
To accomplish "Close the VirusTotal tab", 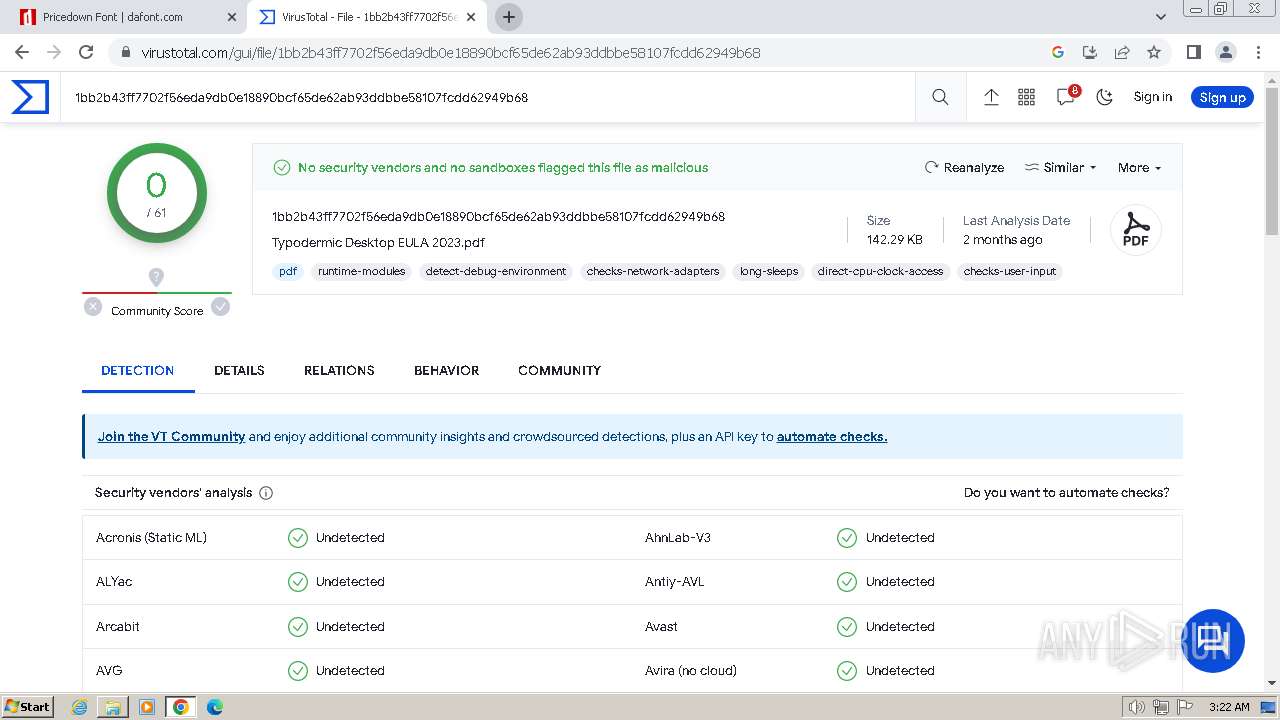I will pos(471,17).
